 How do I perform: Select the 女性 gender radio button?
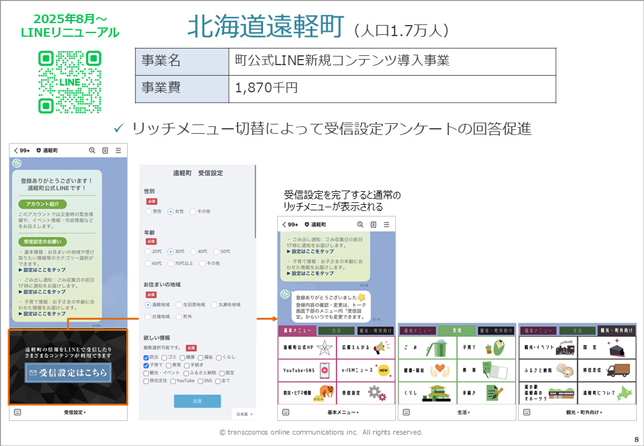pos(170,211)
